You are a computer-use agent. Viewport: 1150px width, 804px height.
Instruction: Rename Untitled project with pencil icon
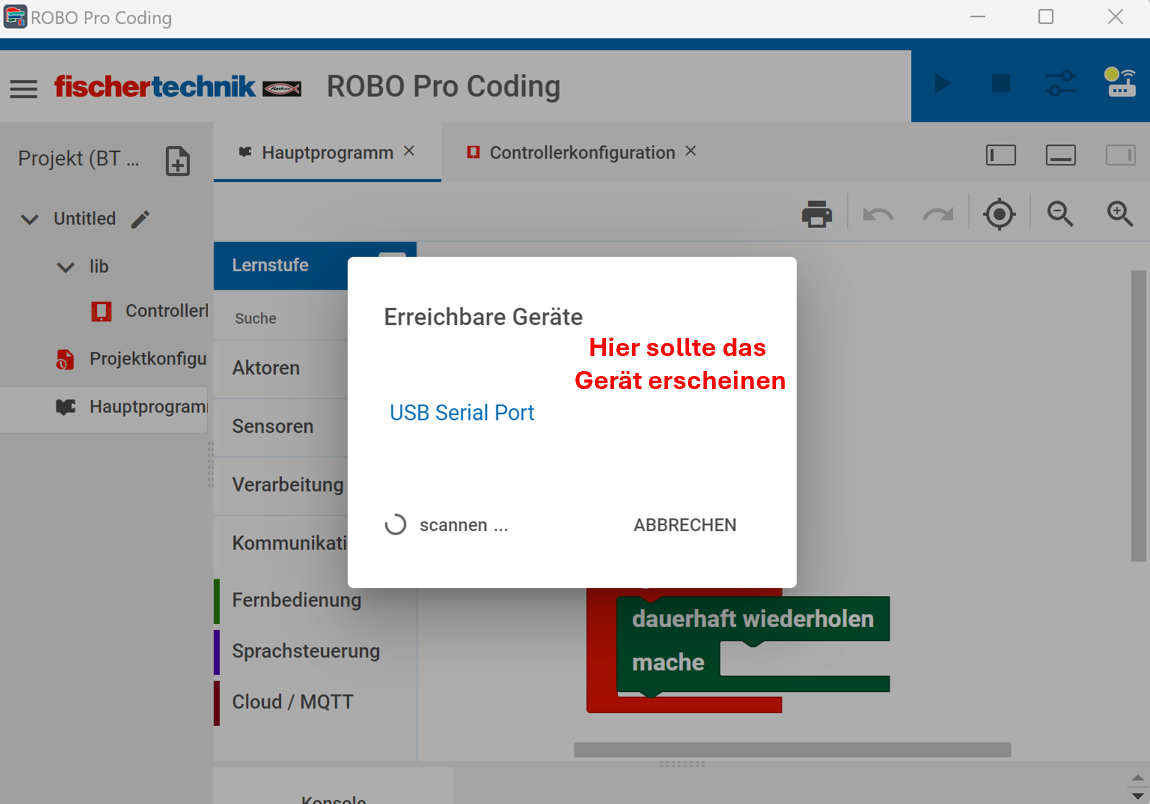click(x=140, y=219)
